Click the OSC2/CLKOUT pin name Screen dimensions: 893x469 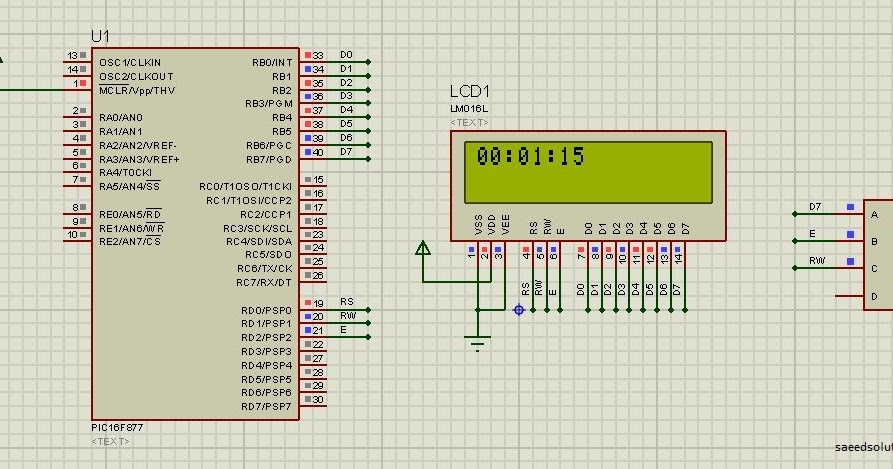136,76
